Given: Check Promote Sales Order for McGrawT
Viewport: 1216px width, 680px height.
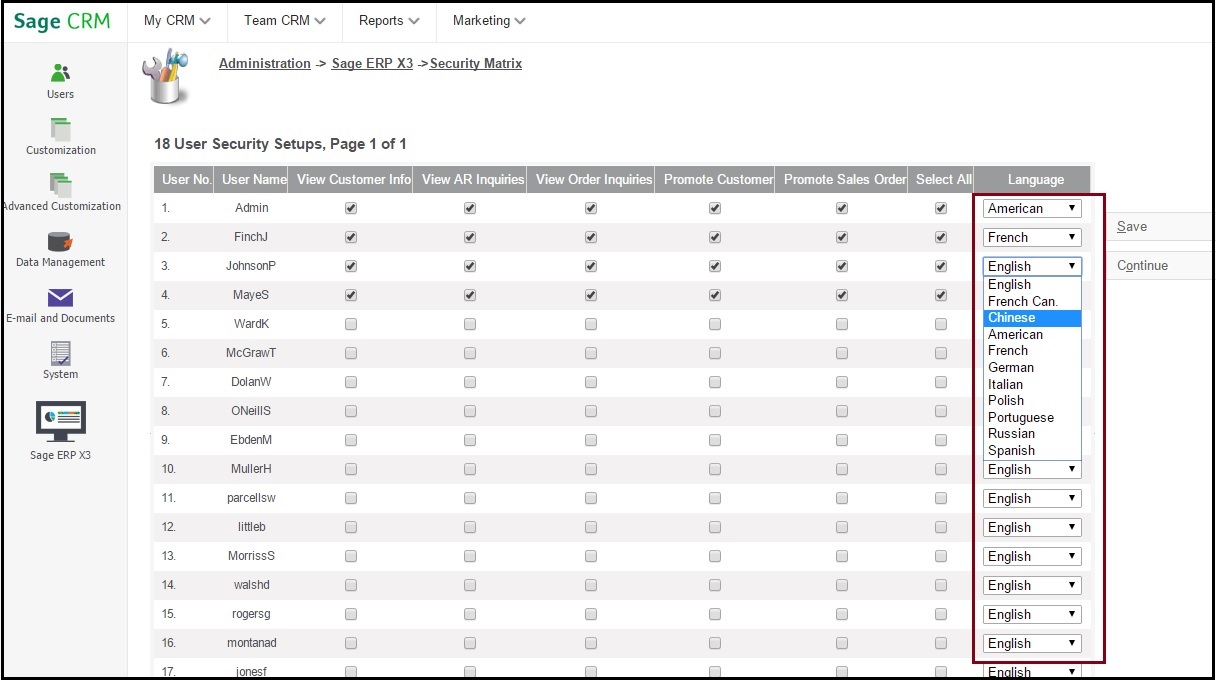Looking at the screenshot, I should 842,353.
